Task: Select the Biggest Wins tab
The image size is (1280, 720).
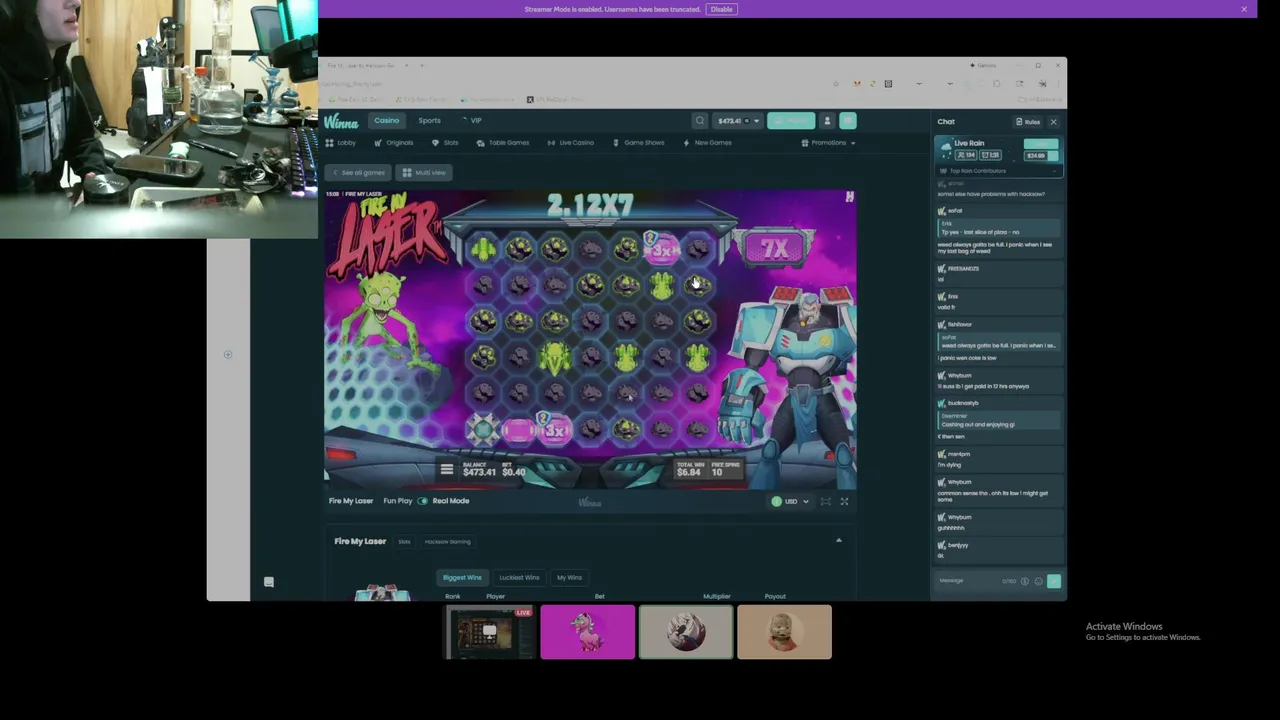Action: [462, 577]
